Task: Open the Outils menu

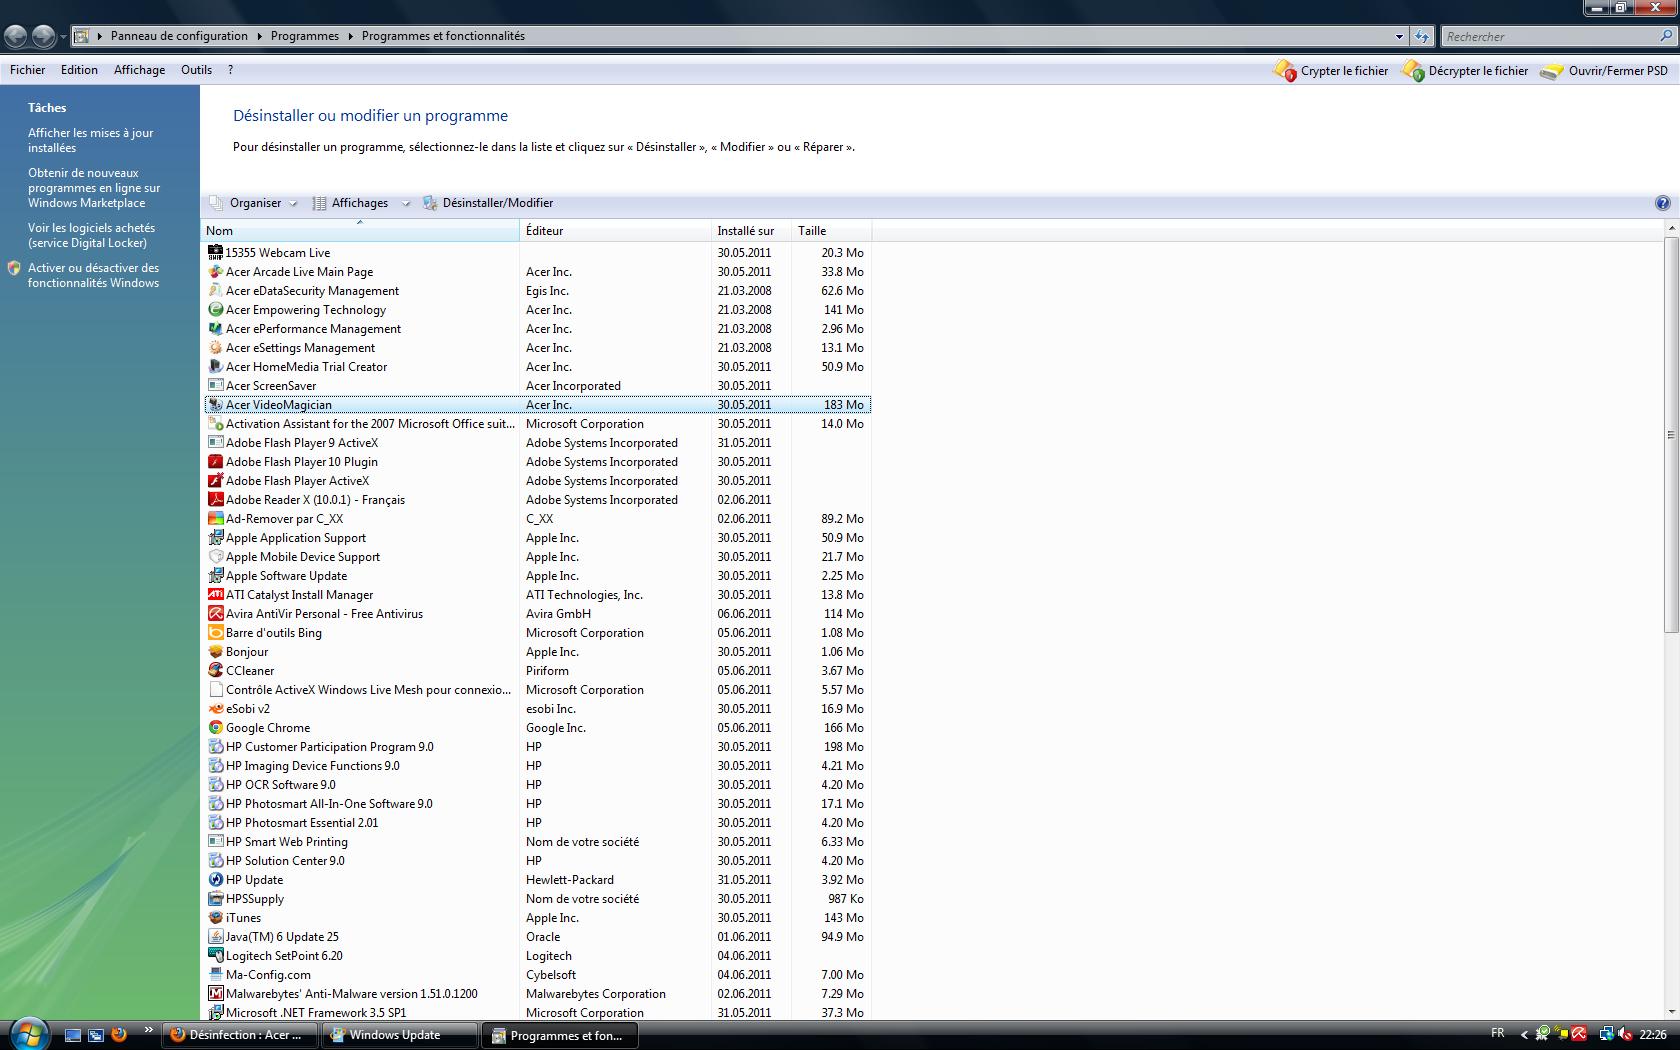Action: click(x=196, y=70)
